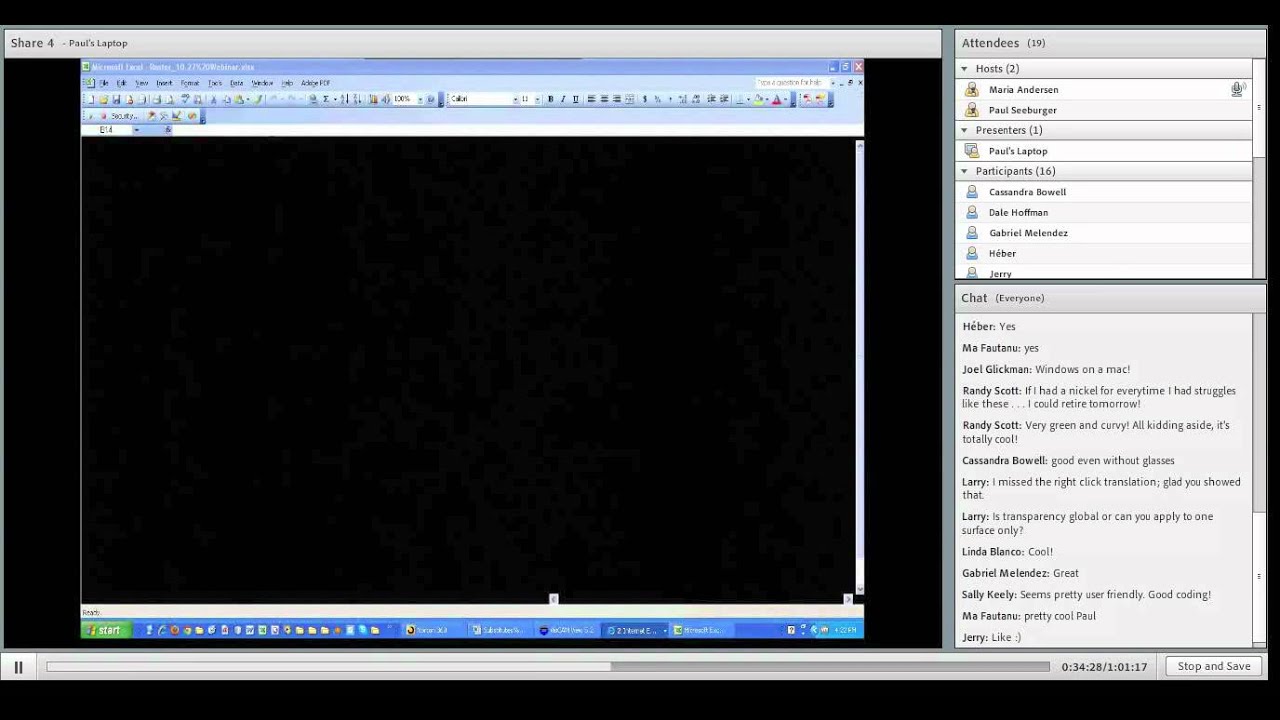Screen dimensions: 1280x720
Task: Click the AutoSum sigma icon
Action: pos(326,99)
